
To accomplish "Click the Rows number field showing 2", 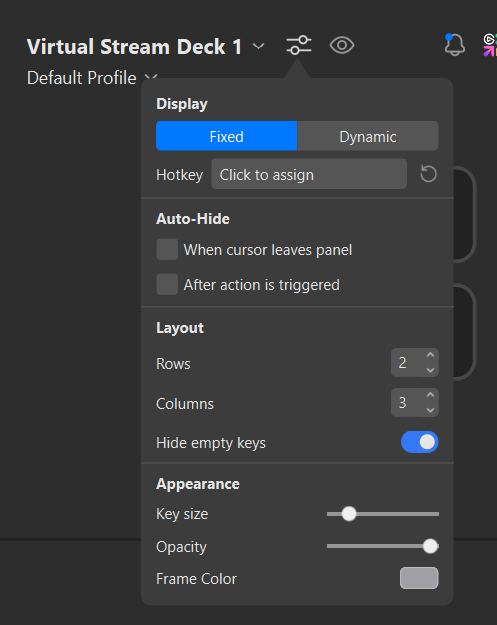I will point(414,363).
